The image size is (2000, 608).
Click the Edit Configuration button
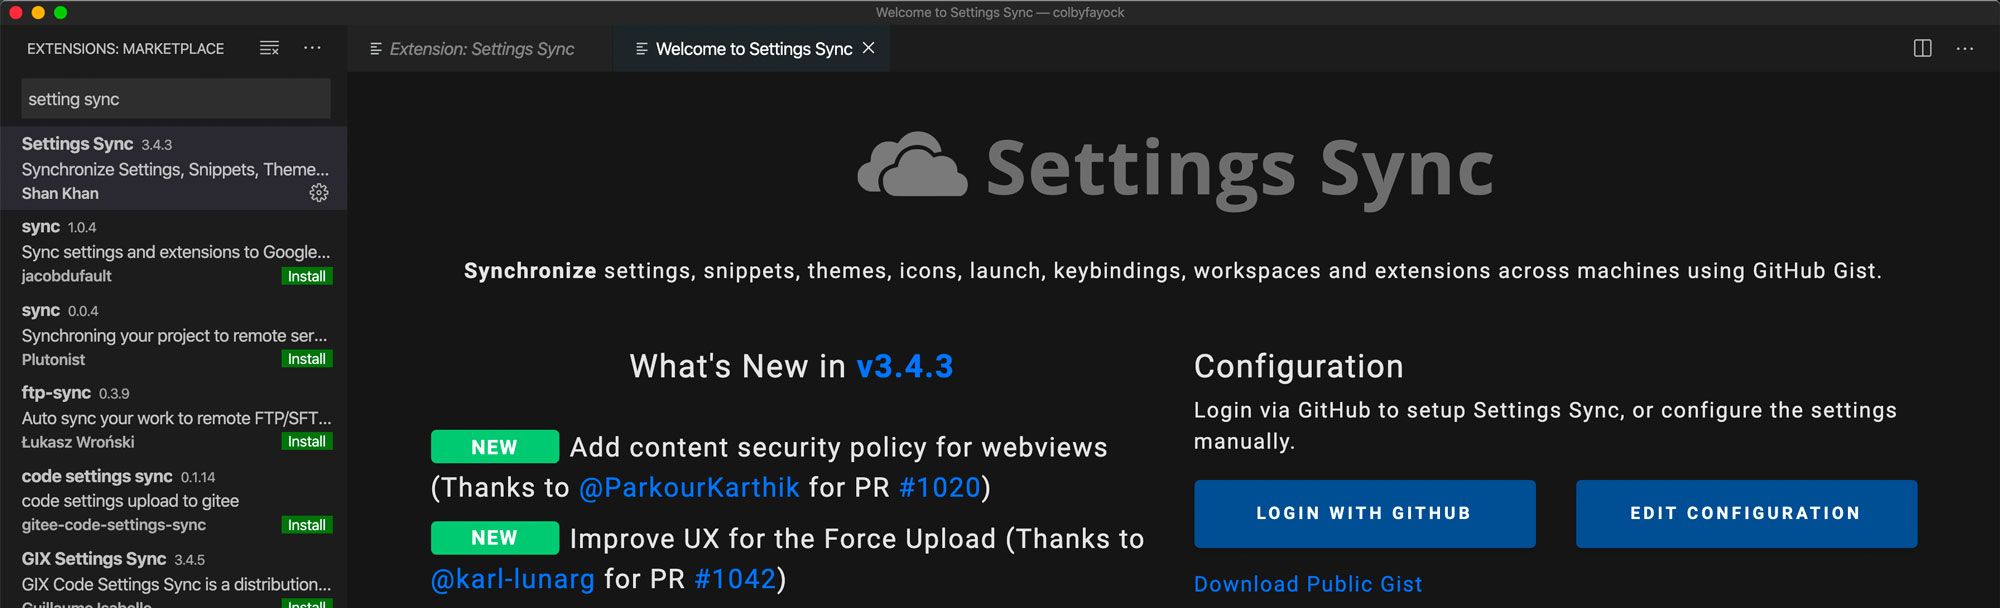[x=1745, y=513]
